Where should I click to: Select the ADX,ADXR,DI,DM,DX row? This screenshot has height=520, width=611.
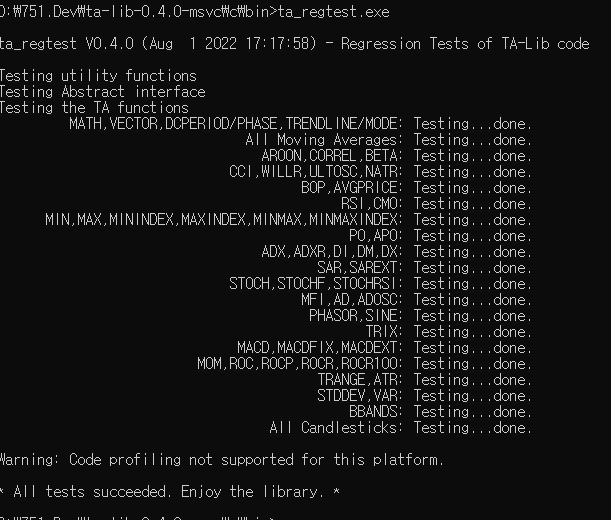pyautogui.click(x=396, y=252)
